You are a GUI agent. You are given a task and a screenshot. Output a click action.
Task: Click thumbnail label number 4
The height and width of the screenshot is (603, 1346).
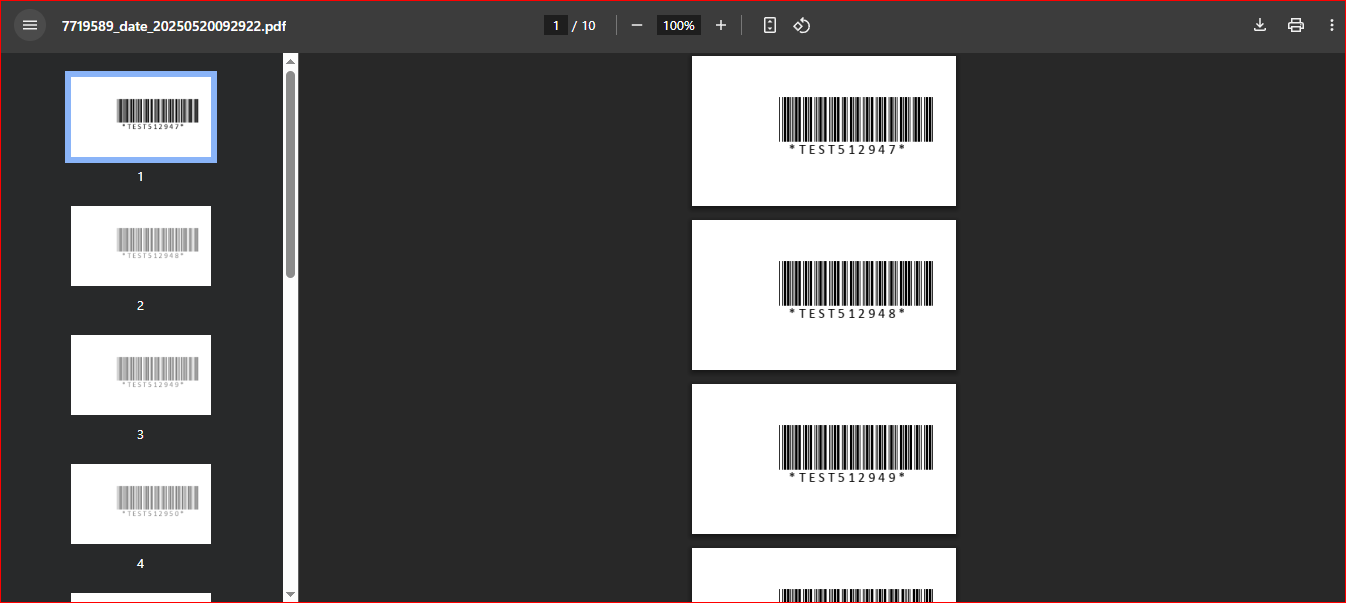pyautogui.click(x=140, y=564)
